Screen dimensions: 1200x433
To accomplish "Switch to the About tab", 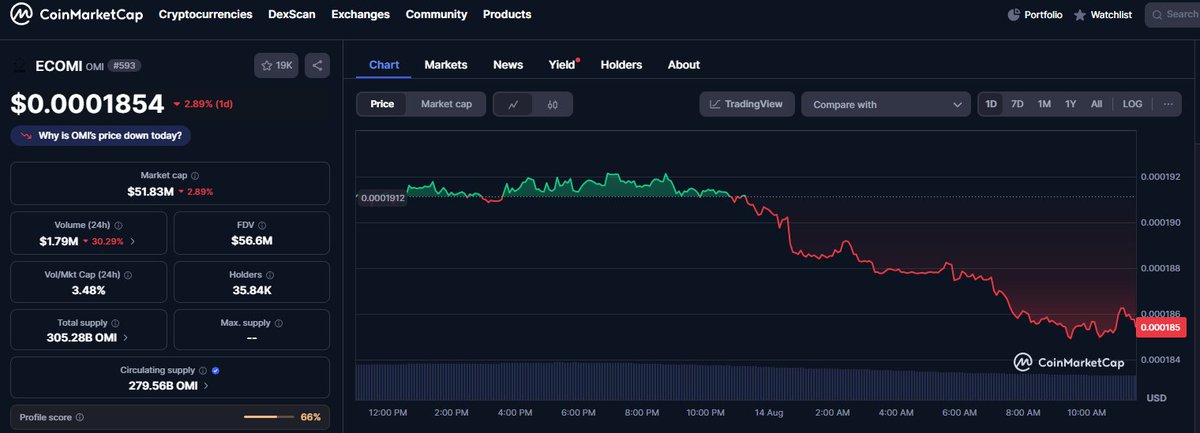I will pos(684,65).
